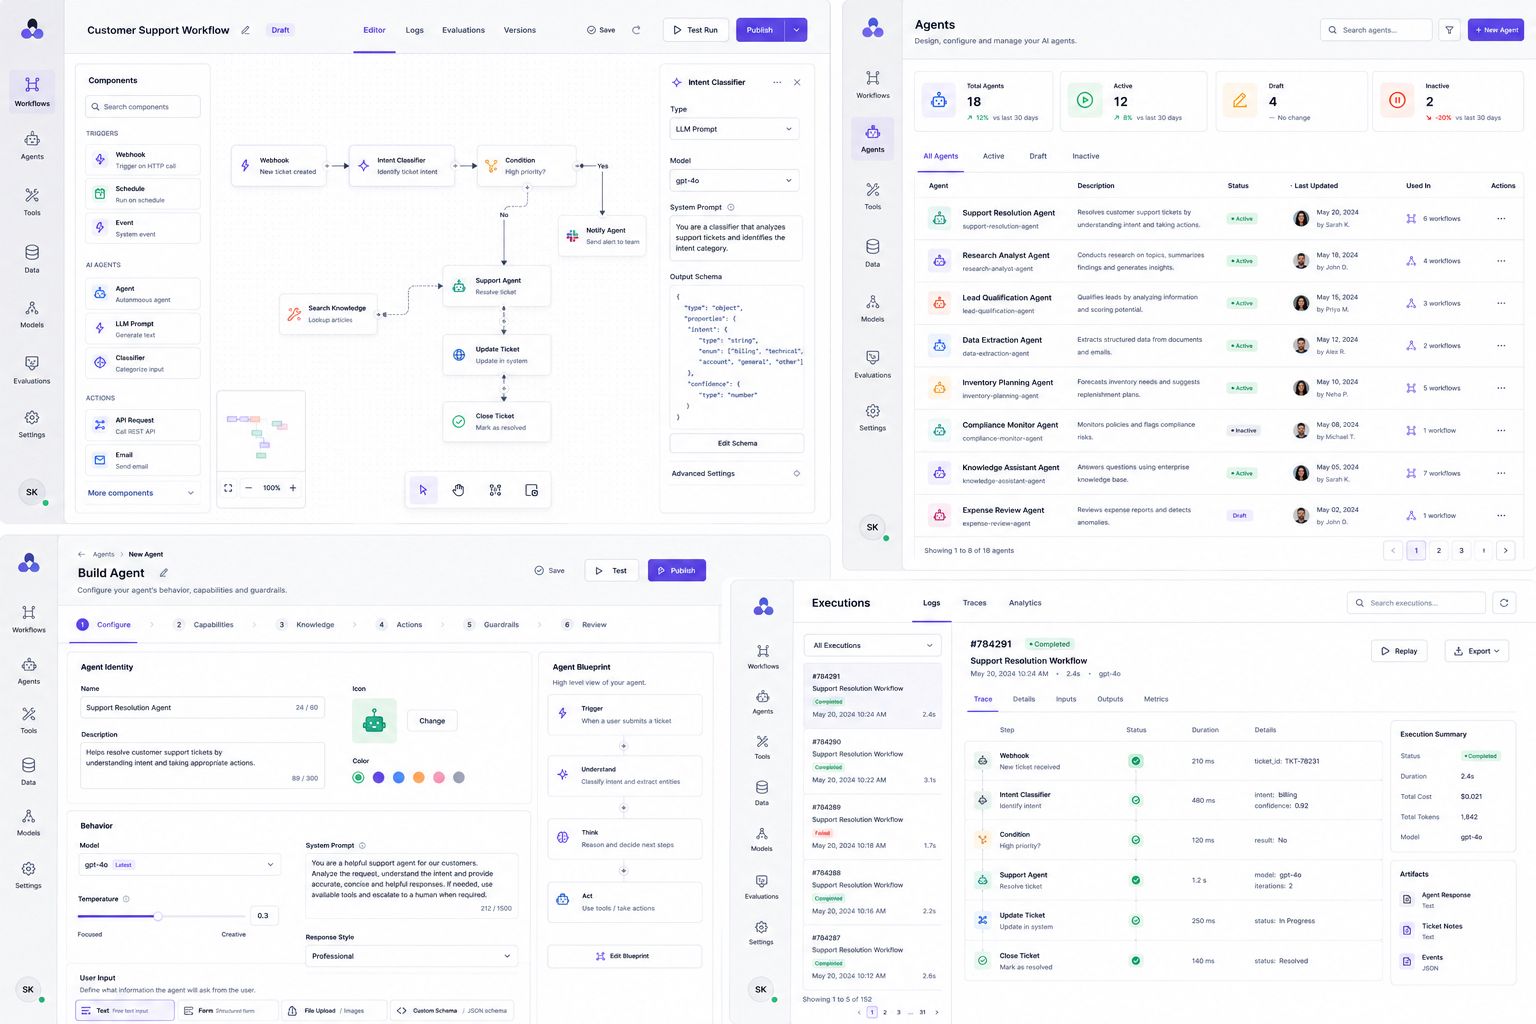Click Edit Blueprint button in Agent Blueprint
1536x1024 pixels.
pyautogui.click(x=624, y=956)
